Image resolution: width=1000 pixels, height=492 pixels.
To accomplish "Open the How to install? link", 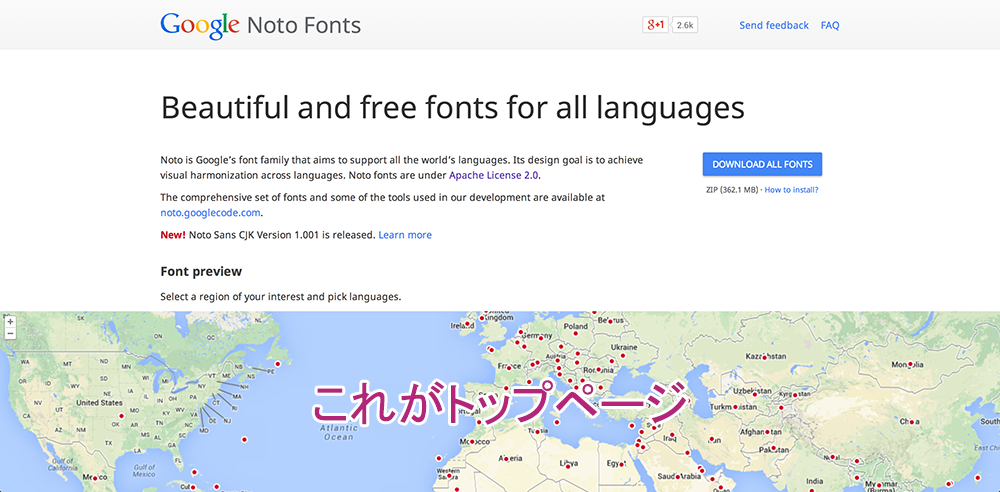I will (x=791, y=190).
